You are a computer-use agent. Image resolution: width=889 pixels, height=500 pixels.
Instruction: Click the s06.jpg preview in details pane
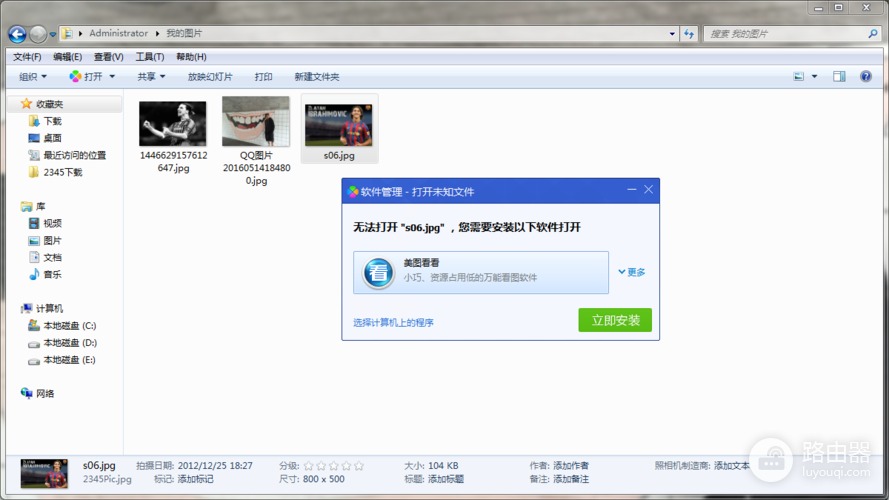click(x=44, y=473)
